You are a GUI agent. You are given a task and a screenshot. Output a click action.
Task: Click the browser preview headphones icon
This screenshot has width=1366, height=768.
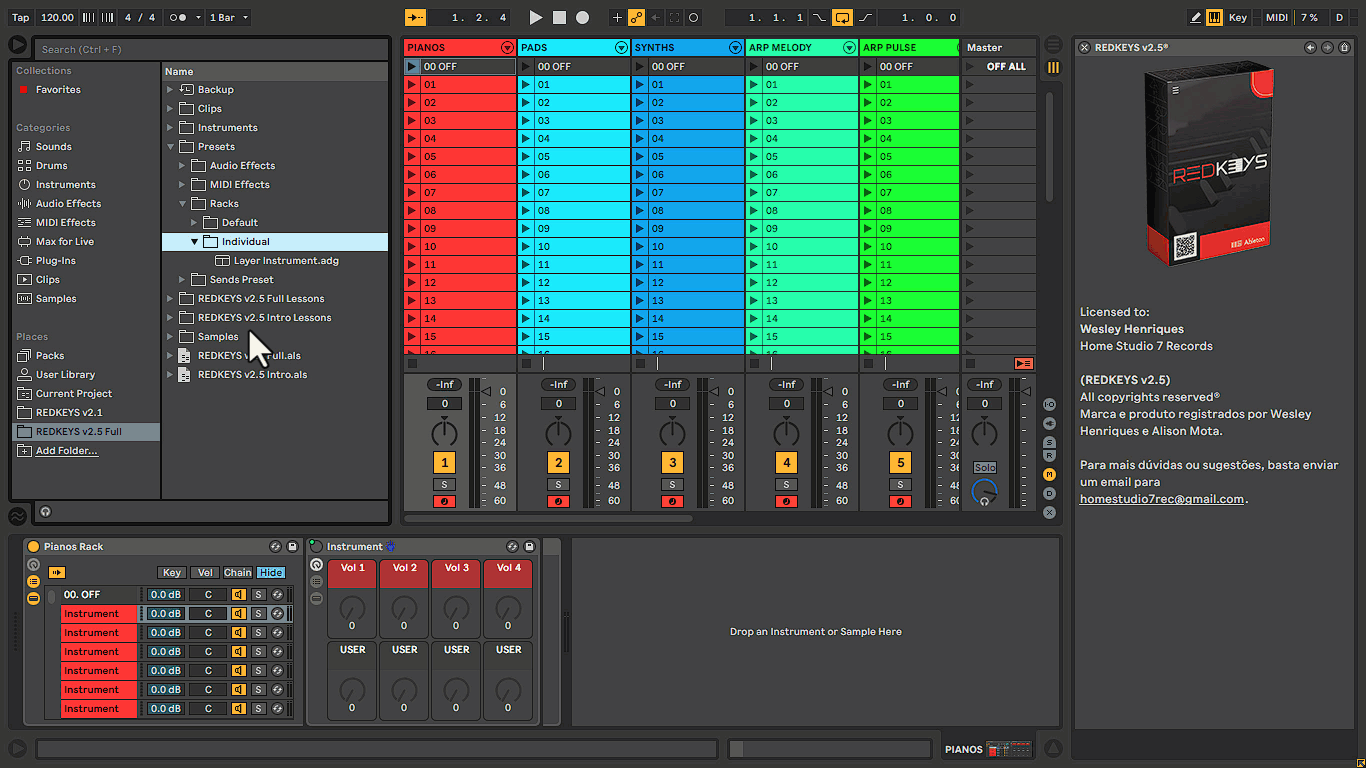click(45, 512)
